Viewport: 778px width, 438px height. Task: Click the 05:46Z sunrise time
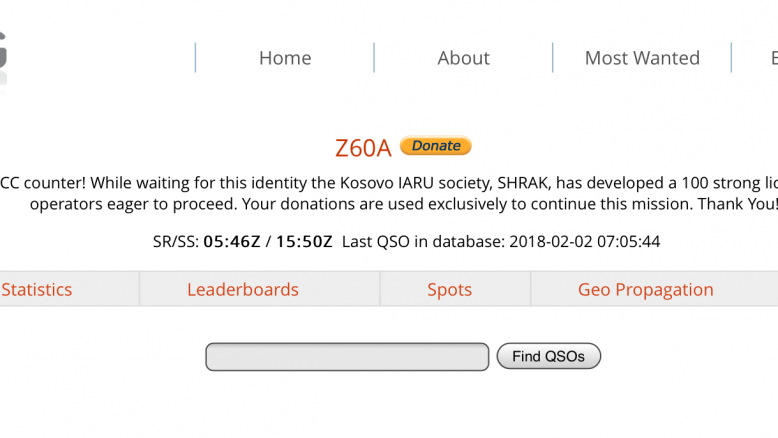click(x=232, y=242)
